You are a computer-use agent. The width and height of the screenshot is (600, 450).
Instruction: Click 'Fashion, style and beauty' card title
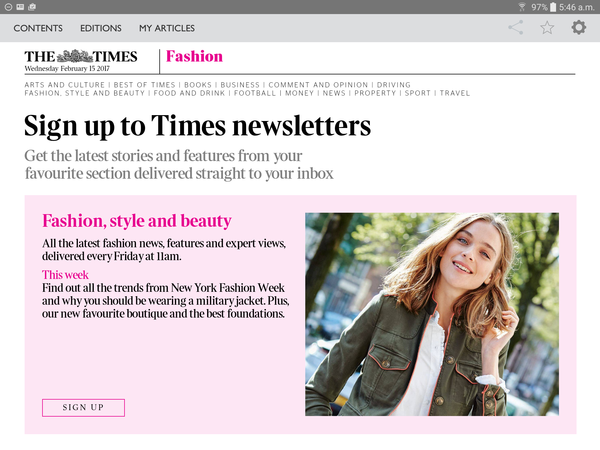[137, 221]
